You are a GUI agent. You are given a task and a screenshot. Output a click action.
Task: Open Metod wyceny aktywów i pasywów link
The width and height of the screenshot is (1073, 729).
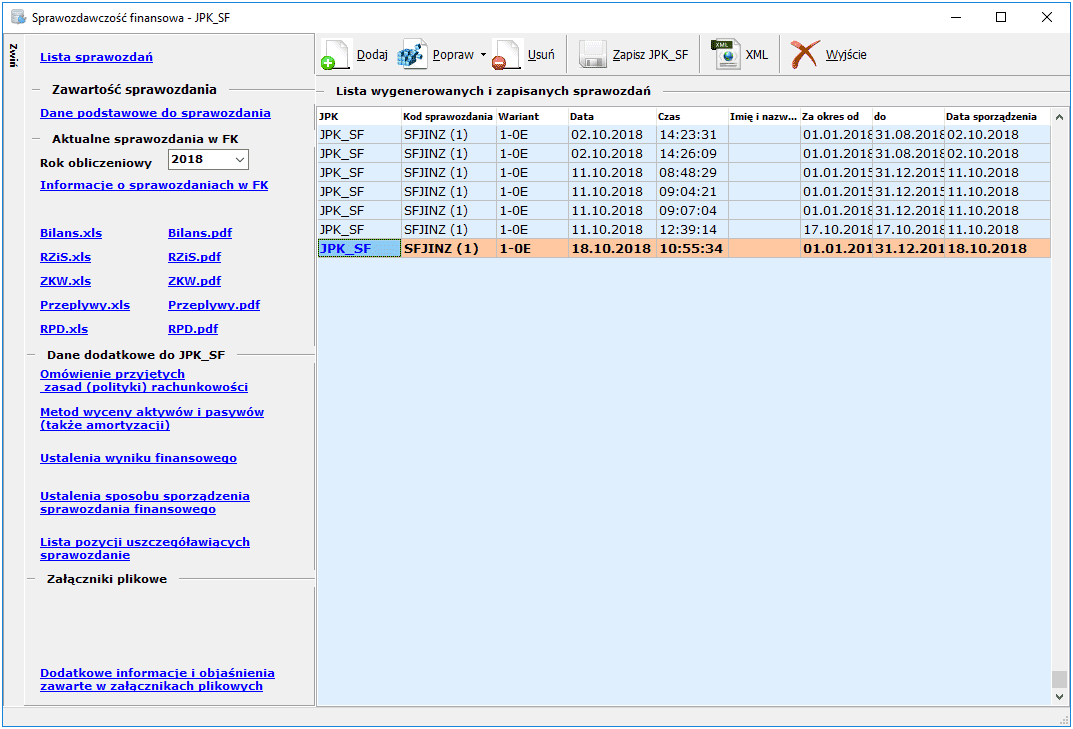click(x=152, y=418)
